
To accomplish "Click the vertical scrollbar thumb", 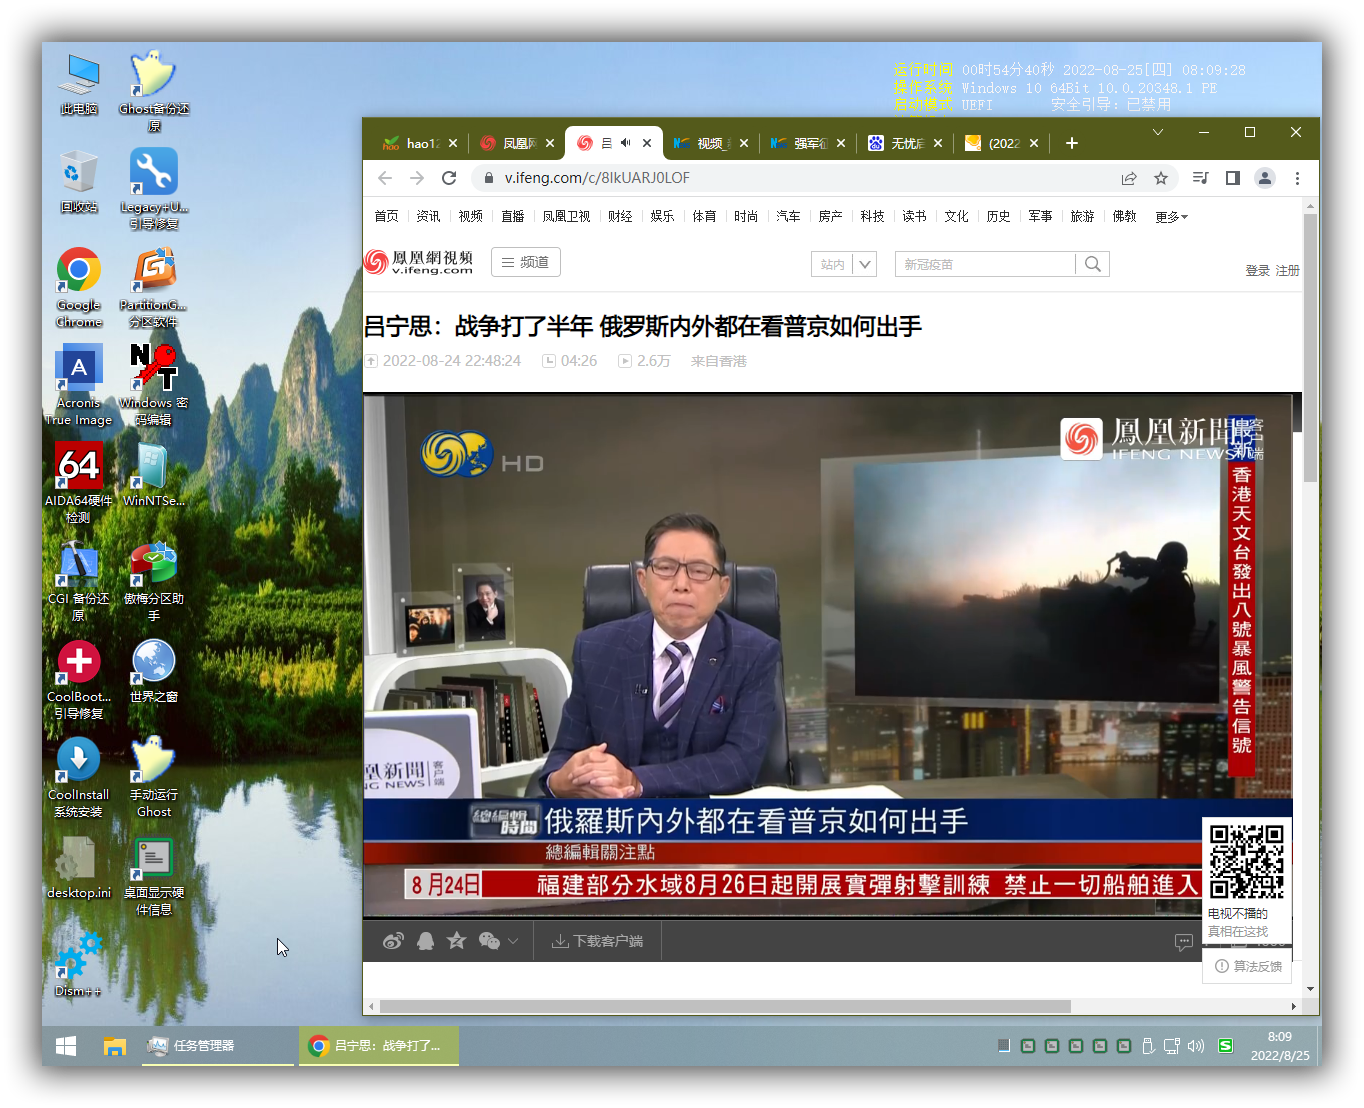I will point(1310,347).
